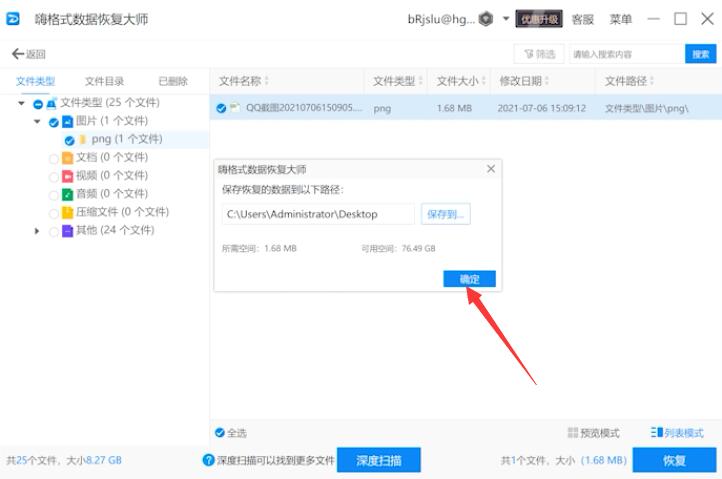The height and width of the screenshot is (479, 722).
Task: Click the account hexagon badge icon
Action: tap(486, 19)
